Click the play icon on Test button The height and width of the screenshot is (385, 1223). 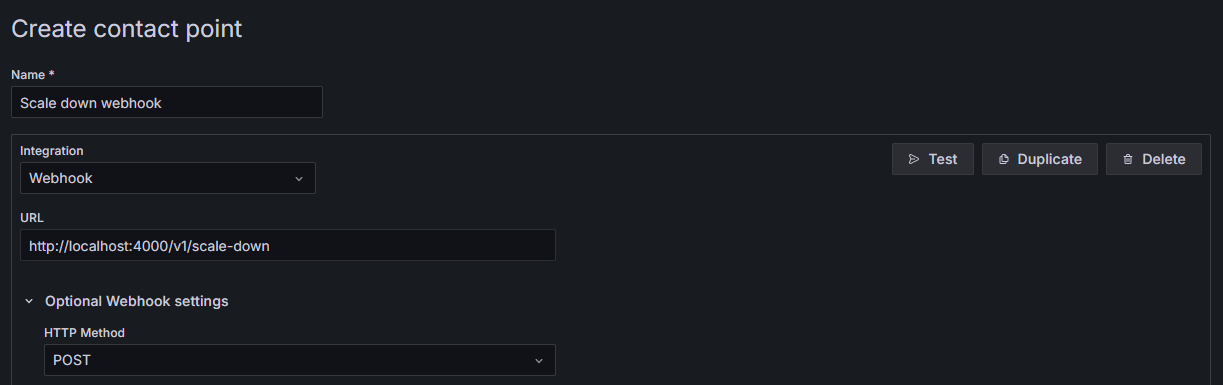coord(913,159)
